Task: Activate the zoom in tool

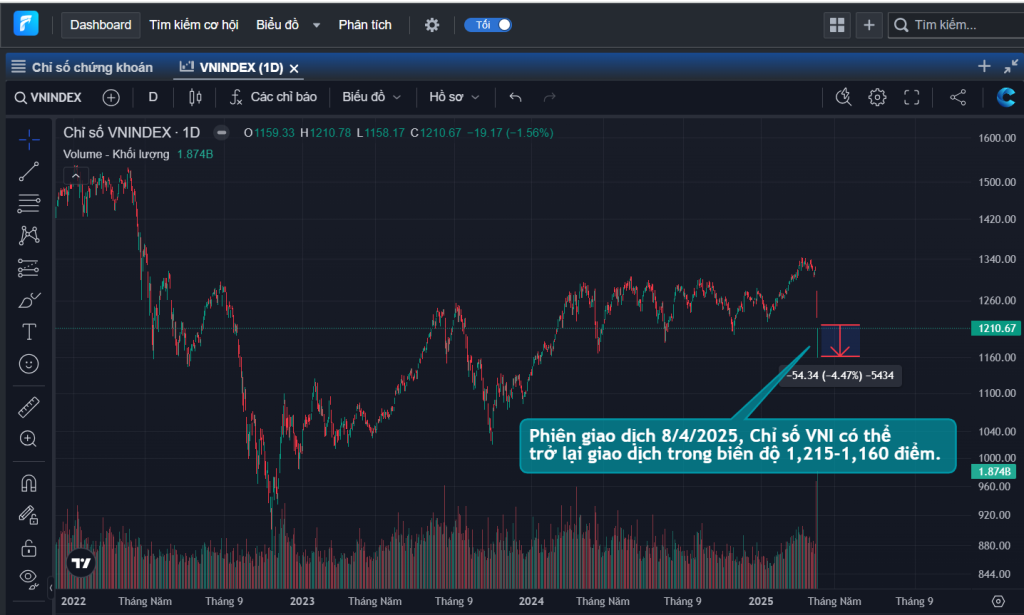Action: pyautogui.click(x=29, y=439)
